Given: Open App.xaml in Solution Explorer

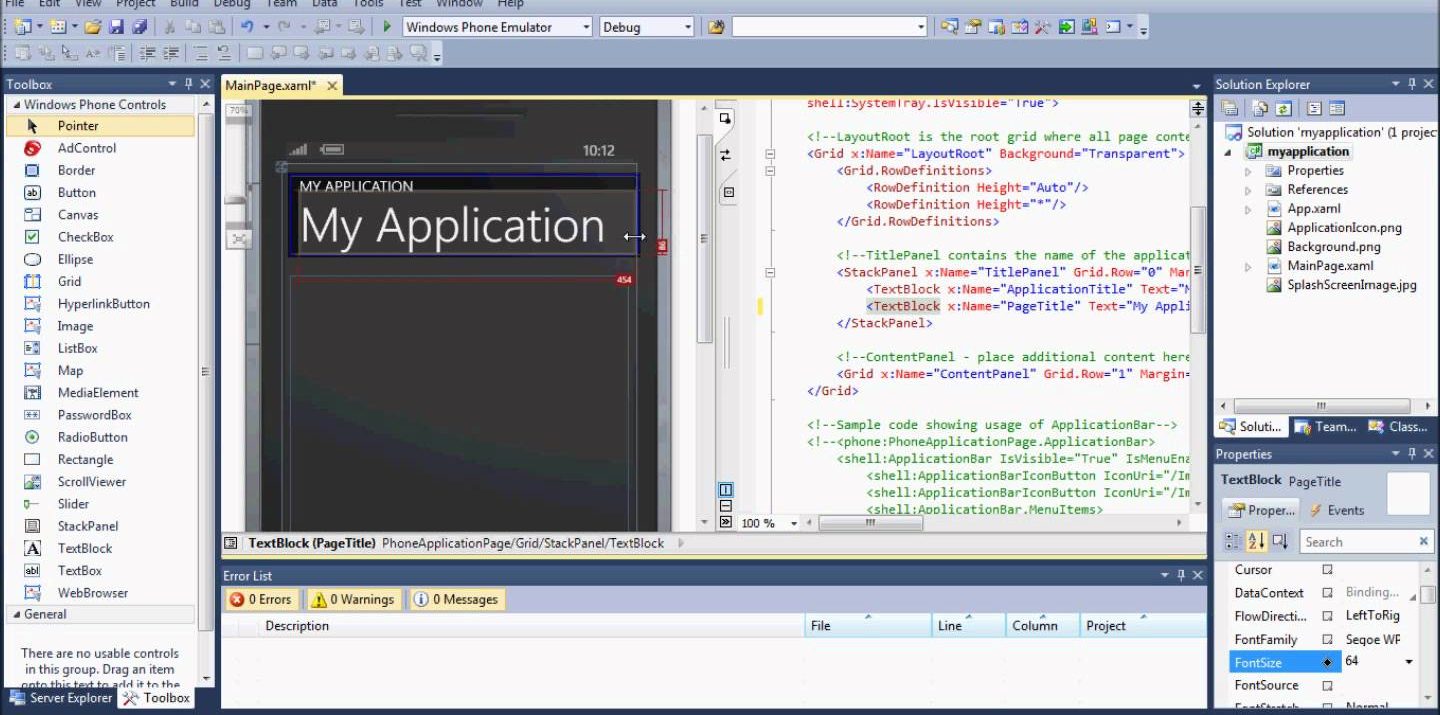Looking at the screenshot, I should click(x=1314, y=209).
